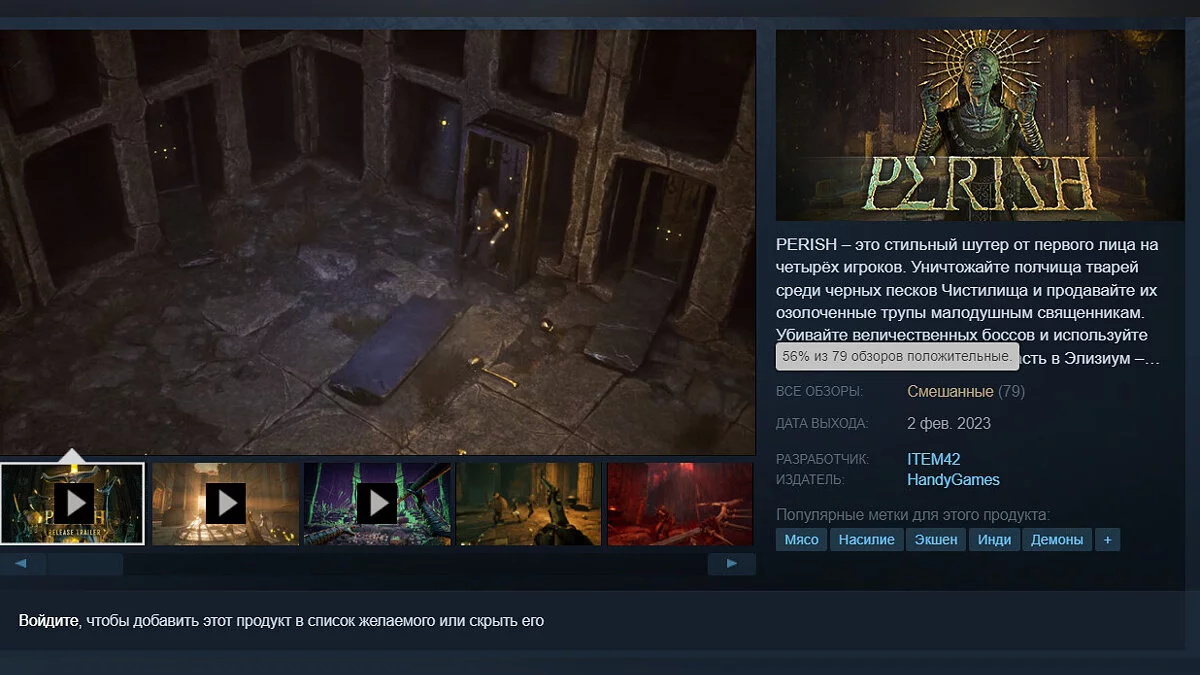
Task: Play the PERISH release trailer thumbnail
Action: coord(73,503)
